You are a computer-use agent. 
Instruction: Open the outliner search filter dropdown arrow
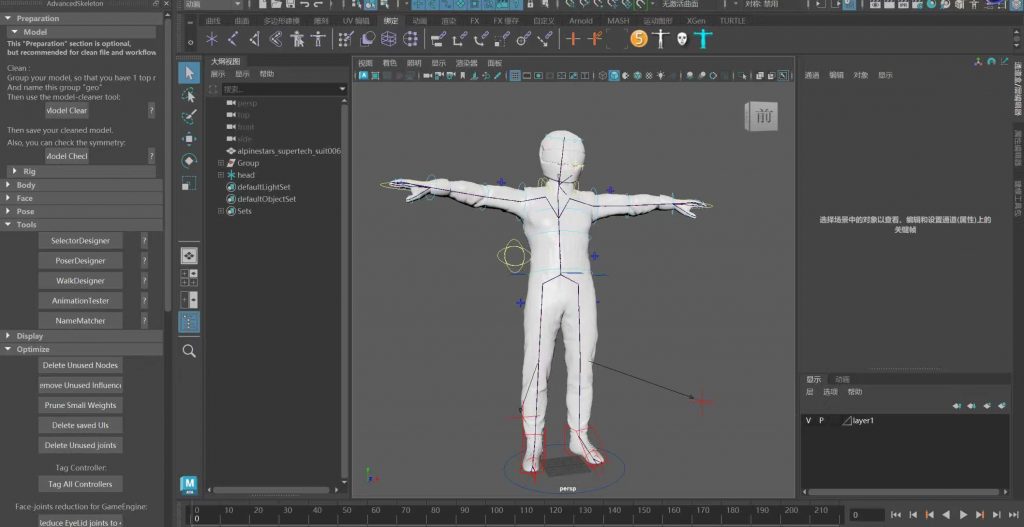click(x=342, y=89)
